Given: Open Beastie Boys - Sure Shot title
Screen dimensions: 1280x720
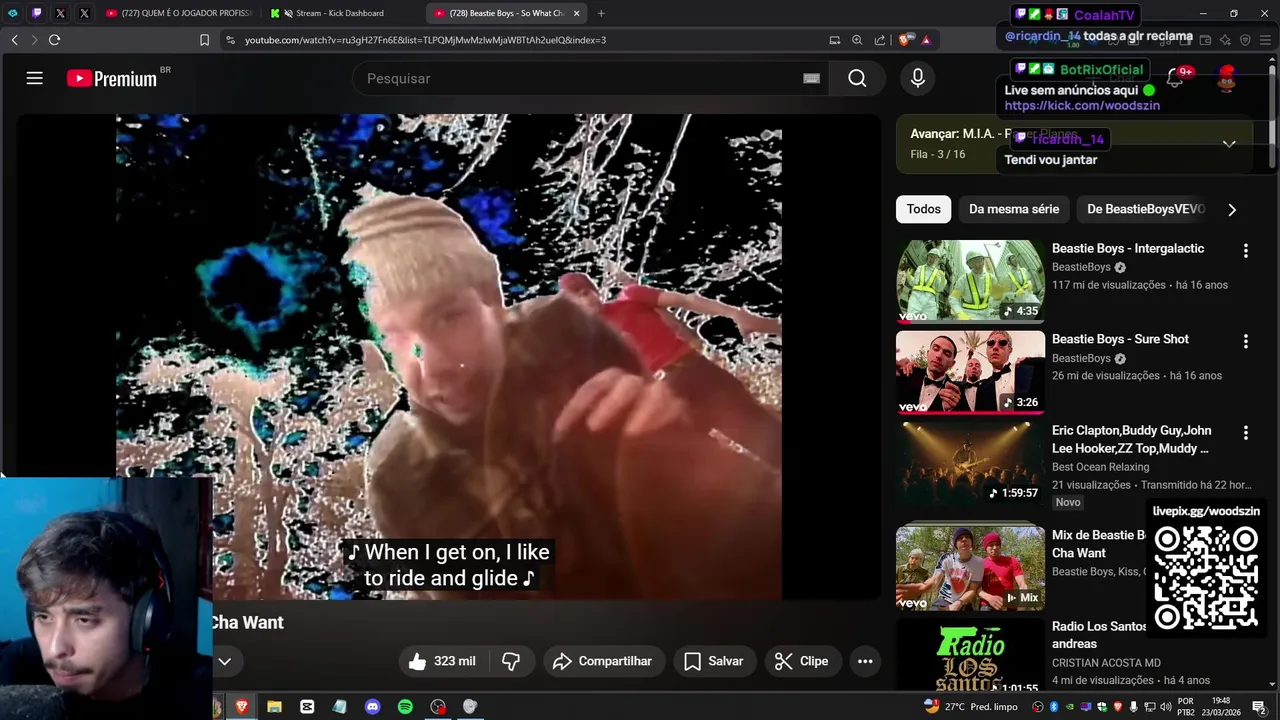Looking at the screenshot, I should (x=1120, y=339).
